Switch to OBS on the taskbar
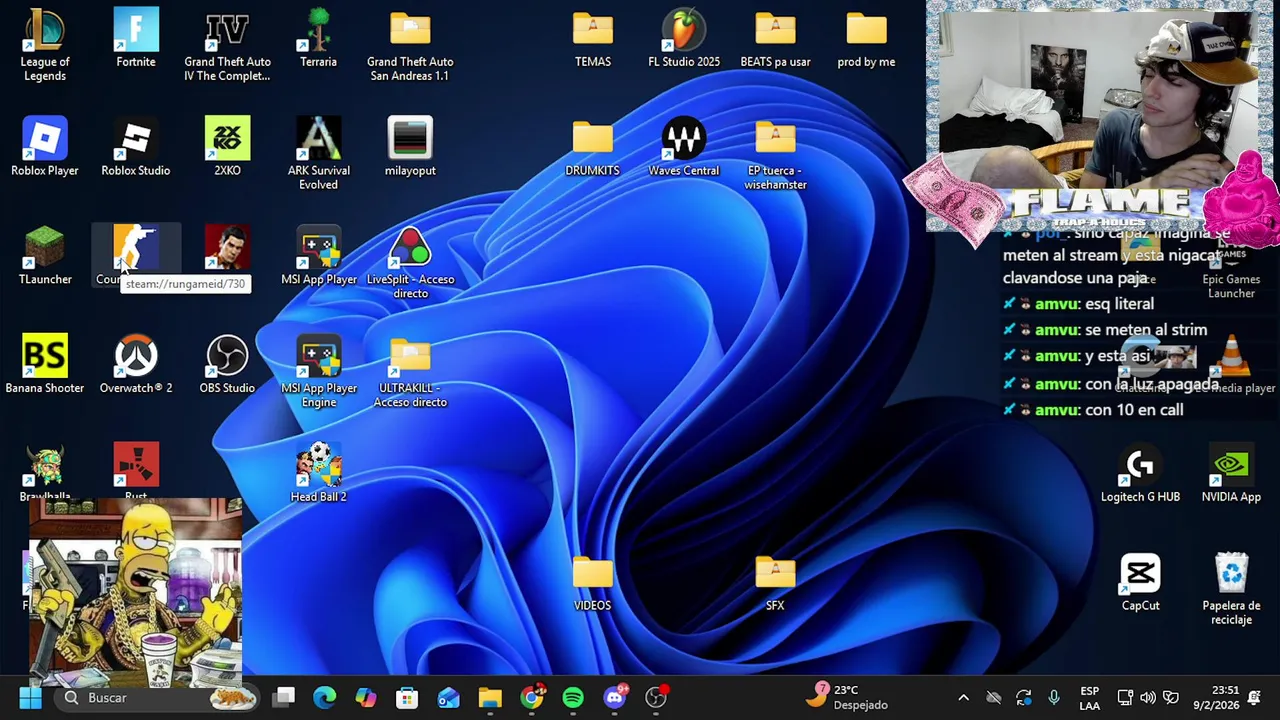The height and width of the screenshot is (720, 1280). tap(656, 697)
